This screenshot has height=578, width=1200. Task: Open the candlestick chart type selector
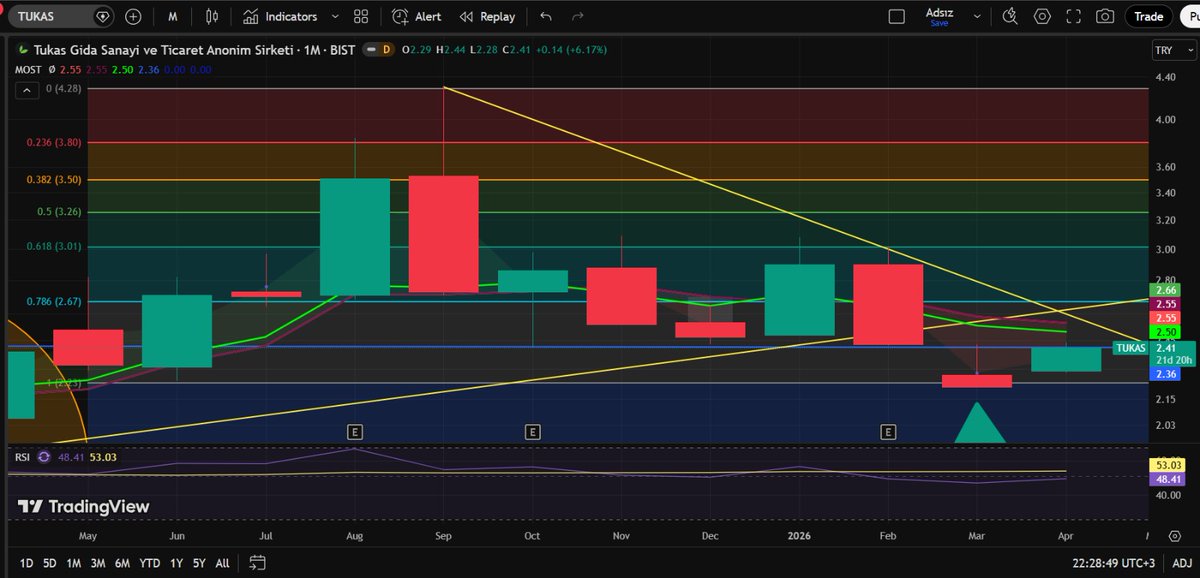pos(210,17)
